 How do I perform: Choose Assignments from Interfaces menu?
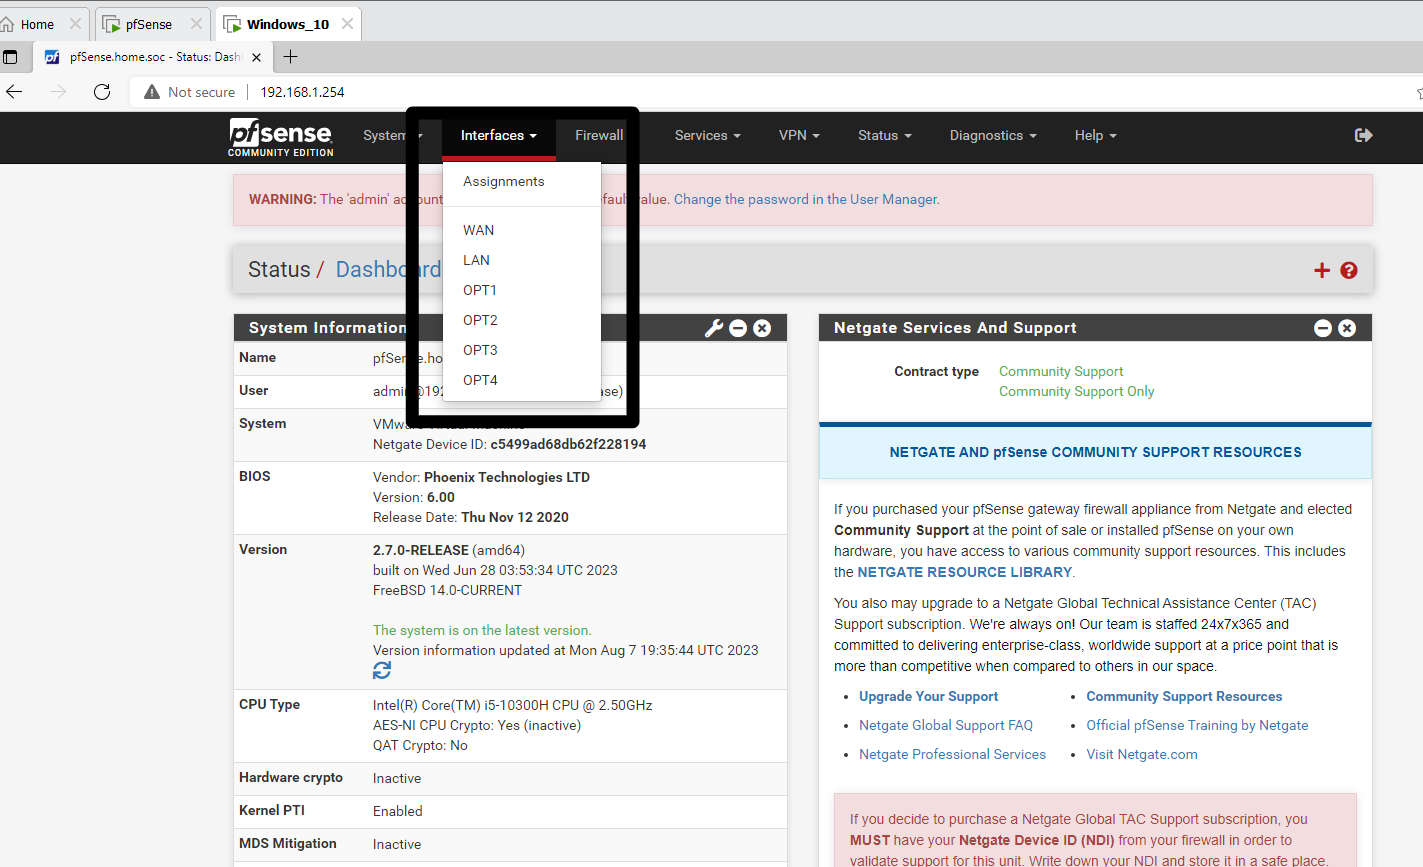coord(522,181)
